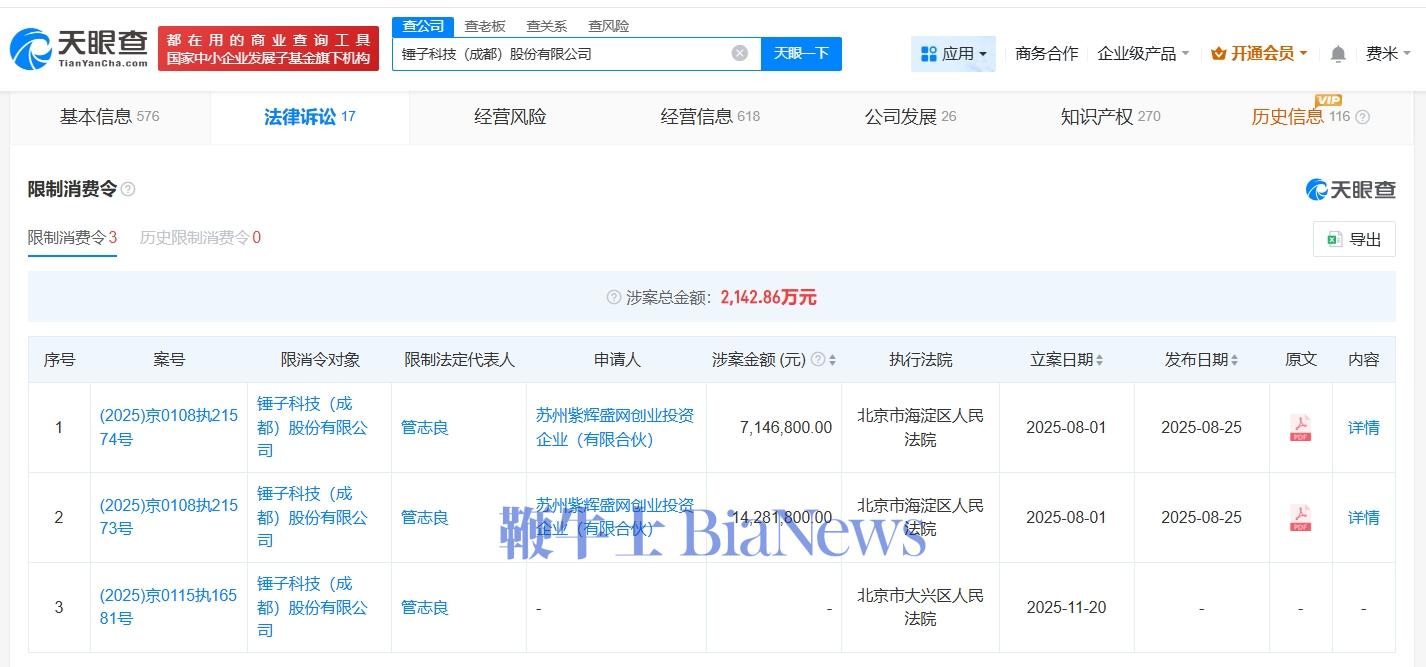This screenshot has width=1426, height=667.
Task: Clear the search box with X icon
Action: coord(739,53)
